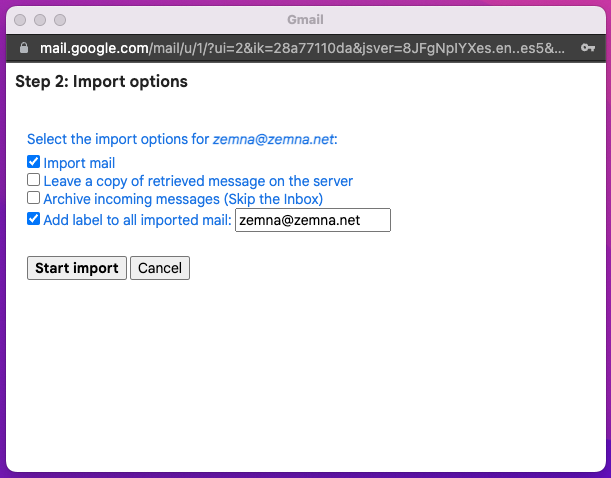Click the Cancel button
Viewport: 611px width, 478px height.
coord(160,268)
